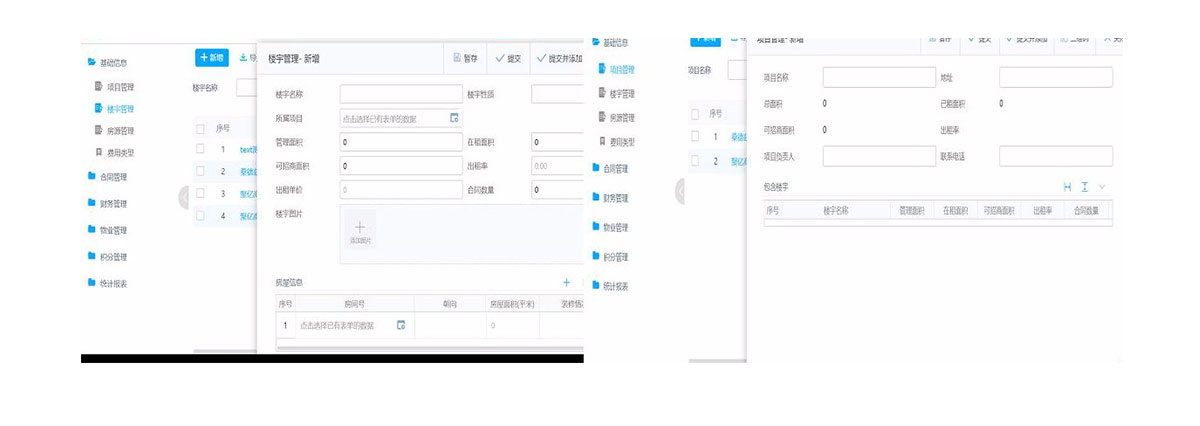Expand 合同管理 folder in 楼宇管理 window sidebar
The height and width of the screenshot is (426, 1200).
click(107, 177)
